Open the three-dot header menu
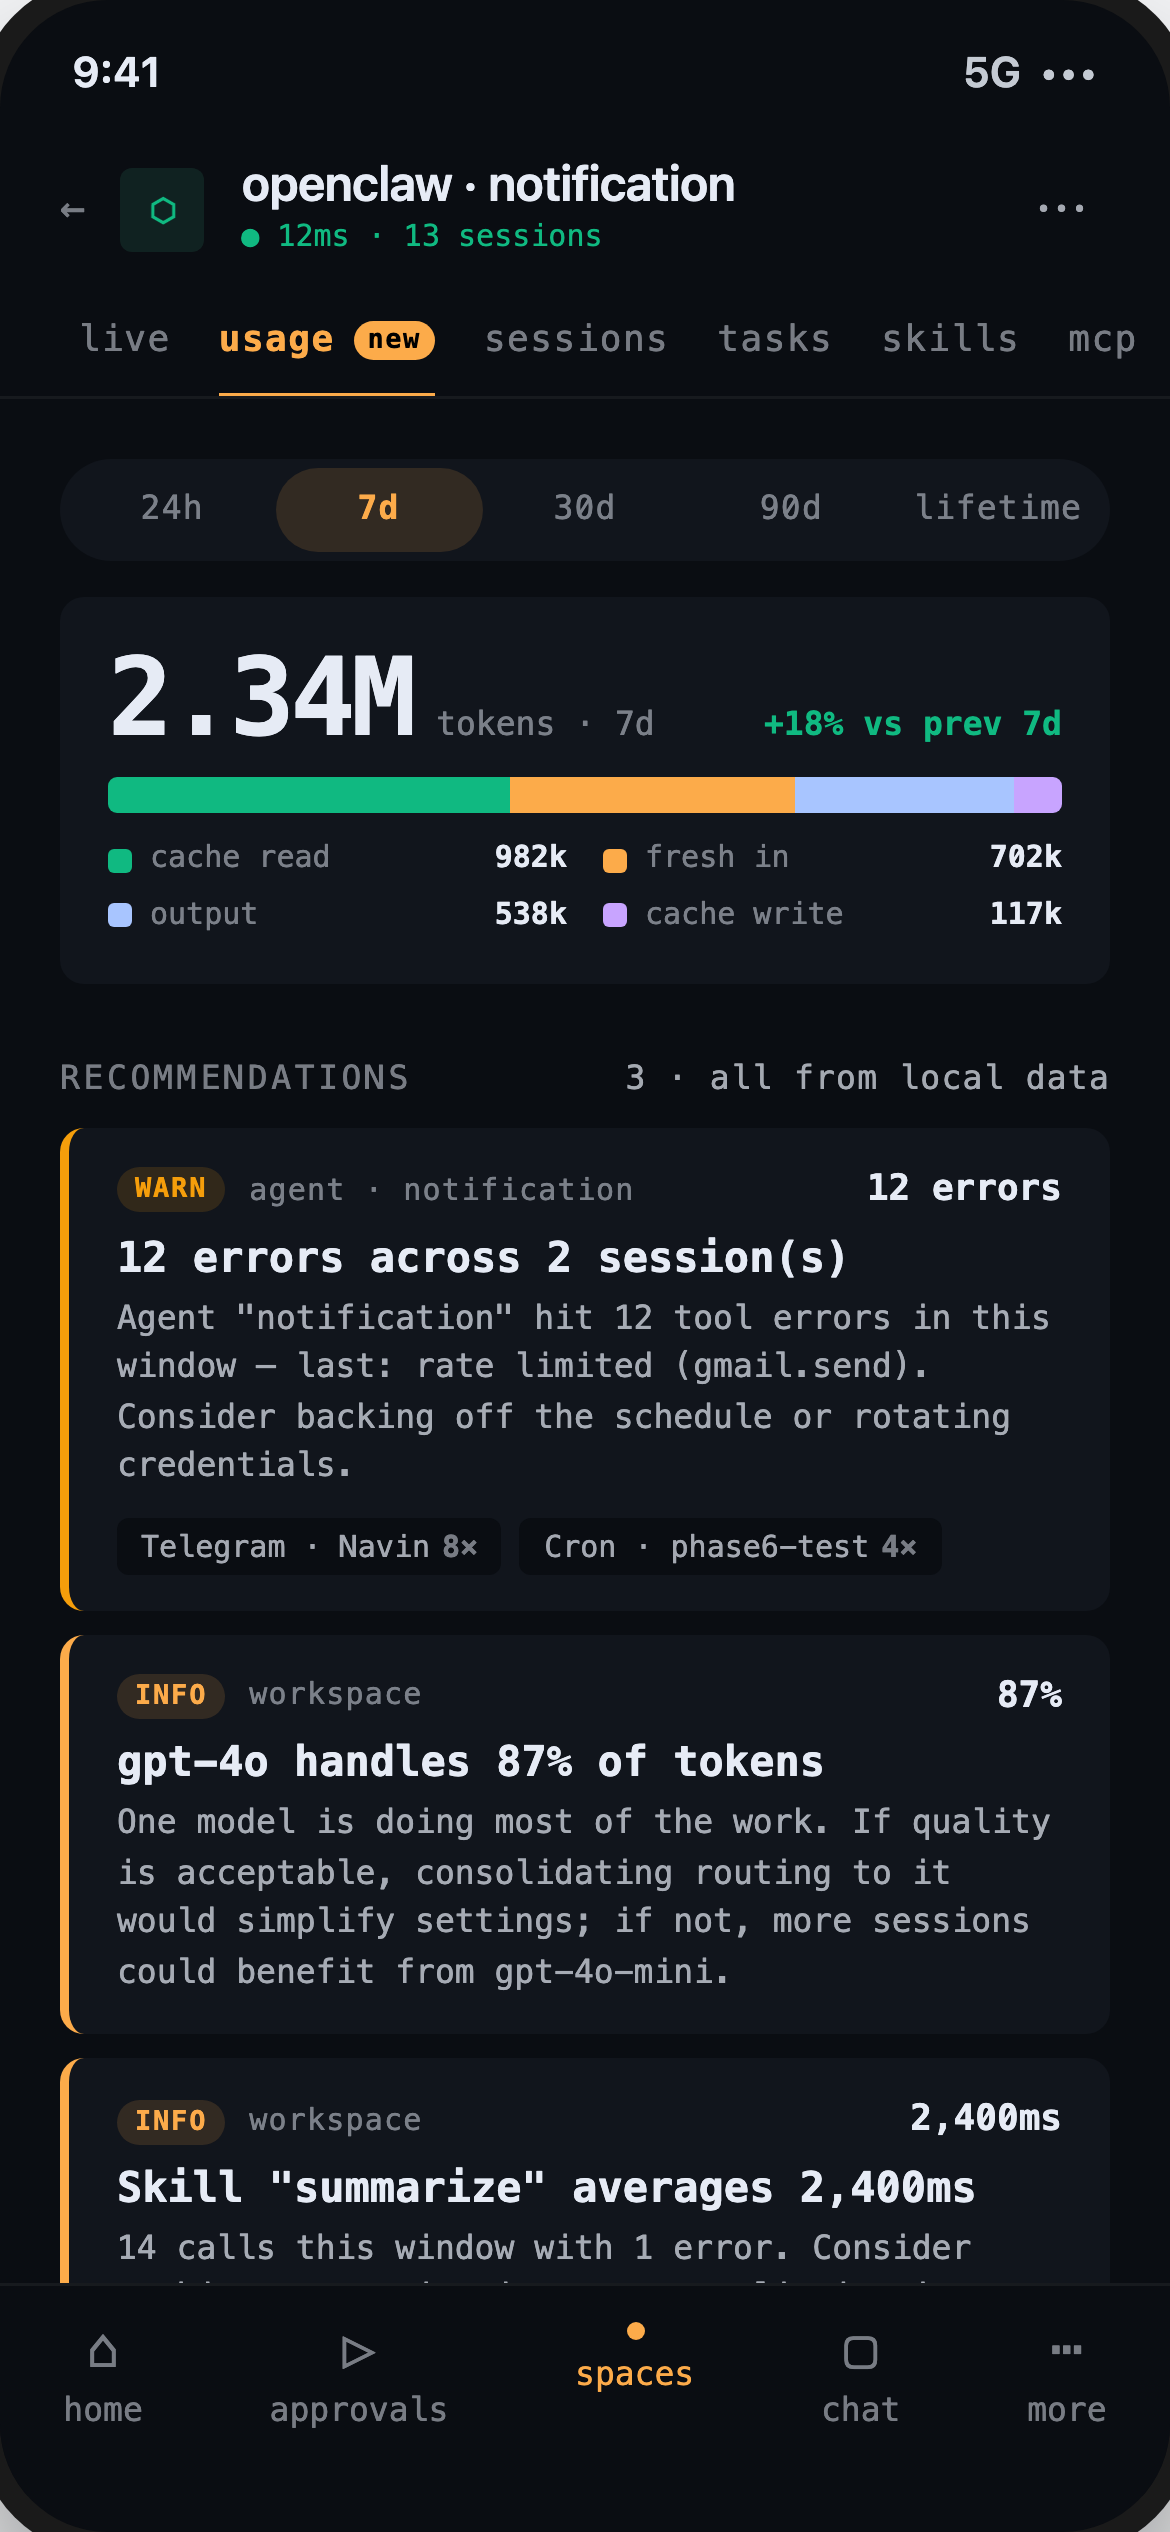The width and height of the screenshot is (1170, 2532). [x=1061, y=208]
